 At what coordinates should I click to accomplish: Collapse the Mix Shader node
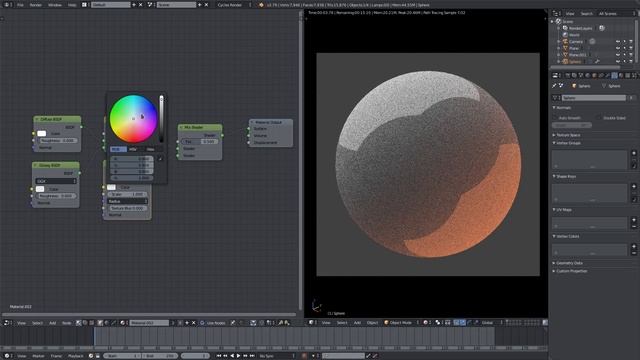coord(181,127)
